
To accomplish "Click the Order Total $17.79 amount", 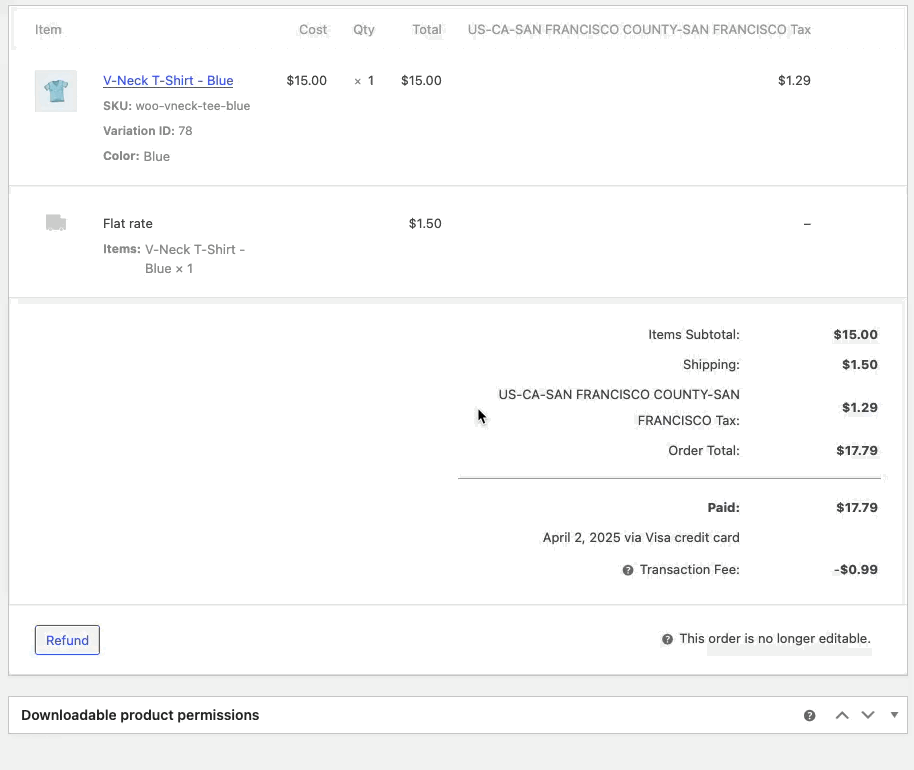I will pyautogui.click(x=857, y=450).
